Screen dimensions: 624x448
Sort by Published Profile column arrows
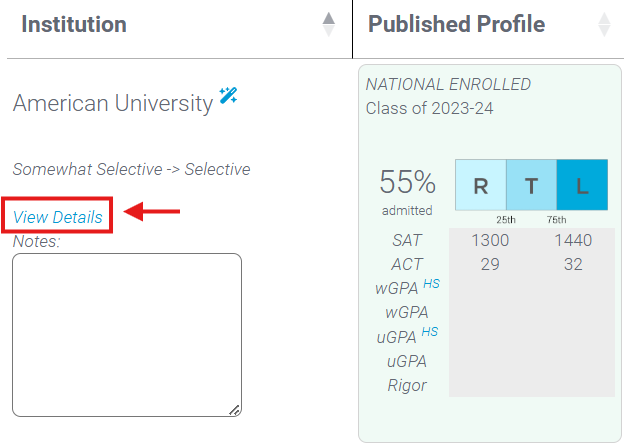(x=604, y=25)
